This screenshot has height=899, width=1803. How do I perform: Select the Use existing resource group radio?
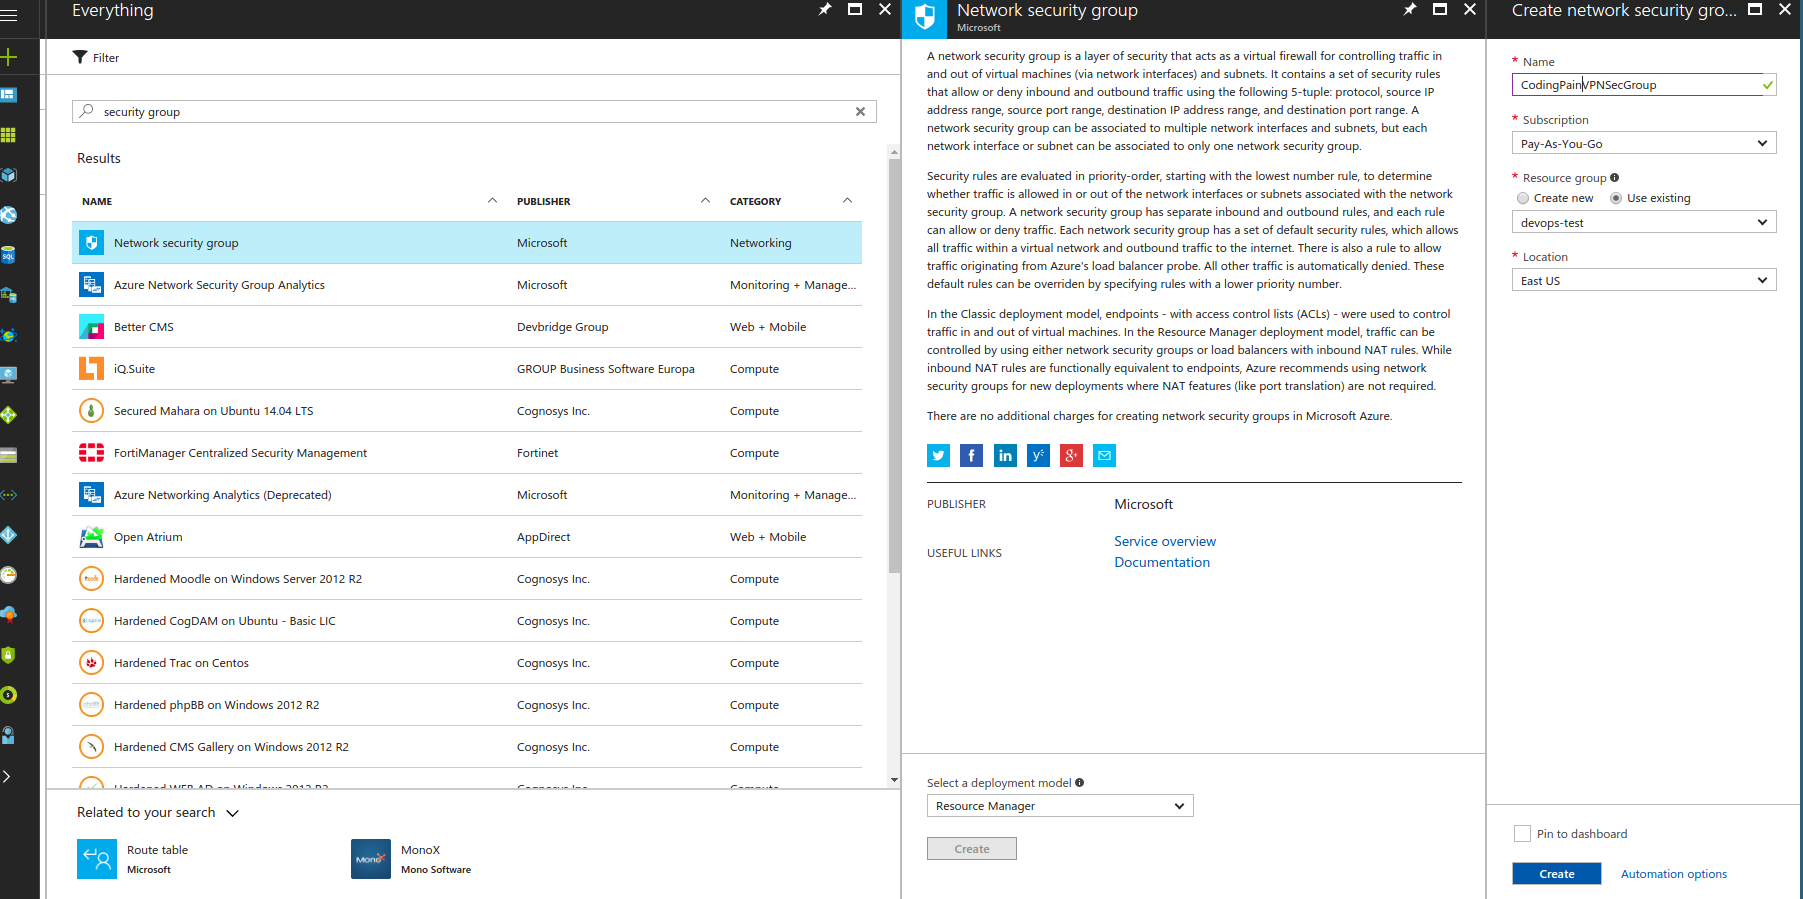1616,198
